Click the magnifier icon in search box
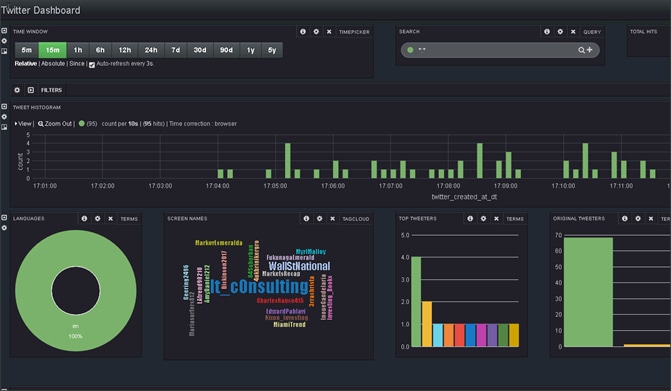 (581, 50)
